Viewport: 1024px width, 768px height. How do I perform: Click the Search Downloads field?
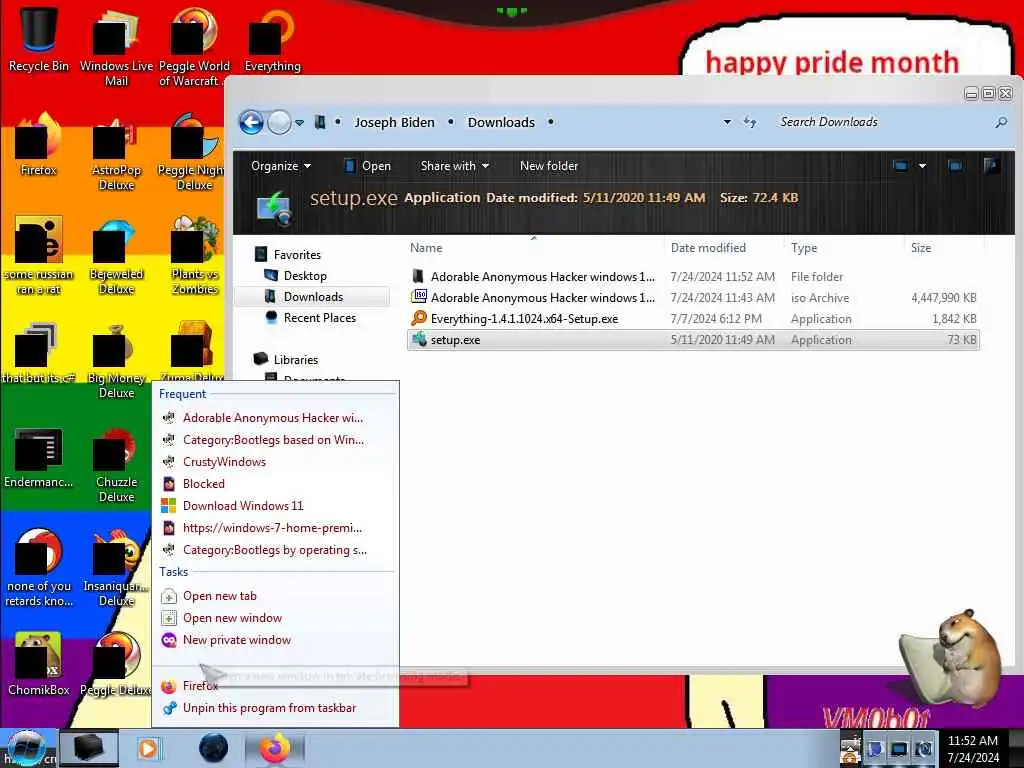coord(882,122)
